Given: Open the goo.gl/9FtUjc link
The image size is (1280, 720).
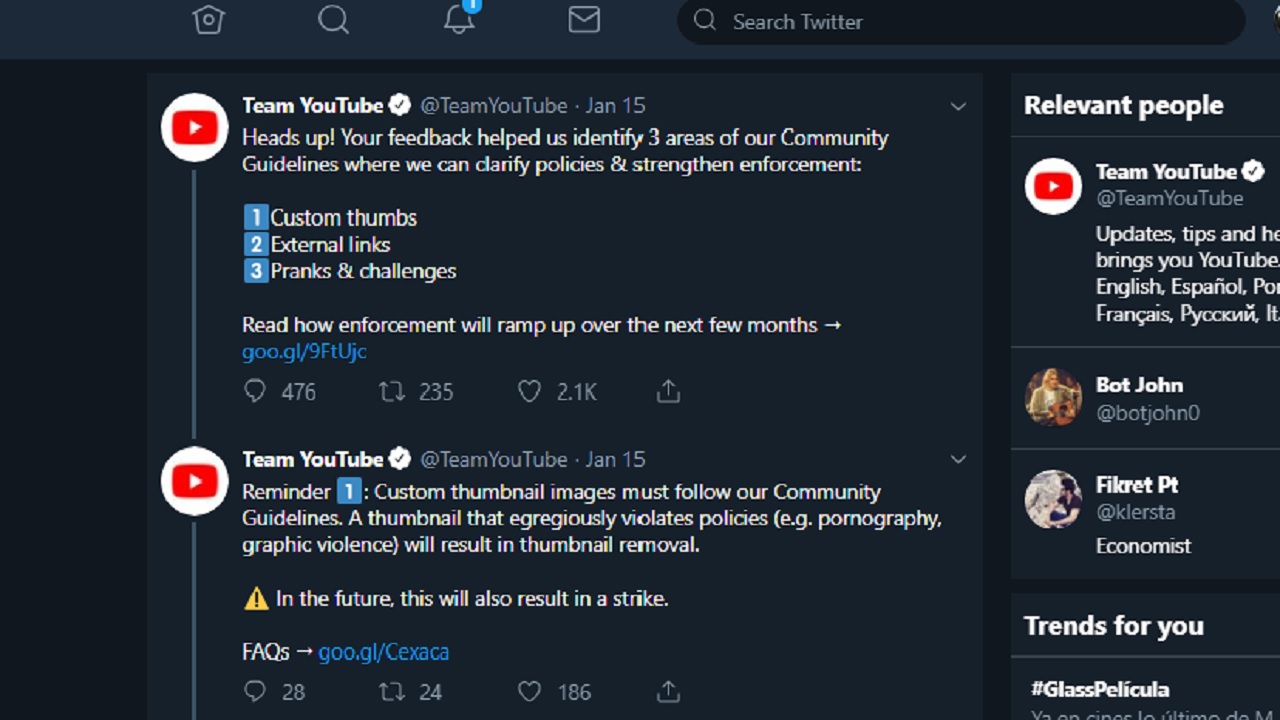Looking at the screenshot, I should (304, 351).
